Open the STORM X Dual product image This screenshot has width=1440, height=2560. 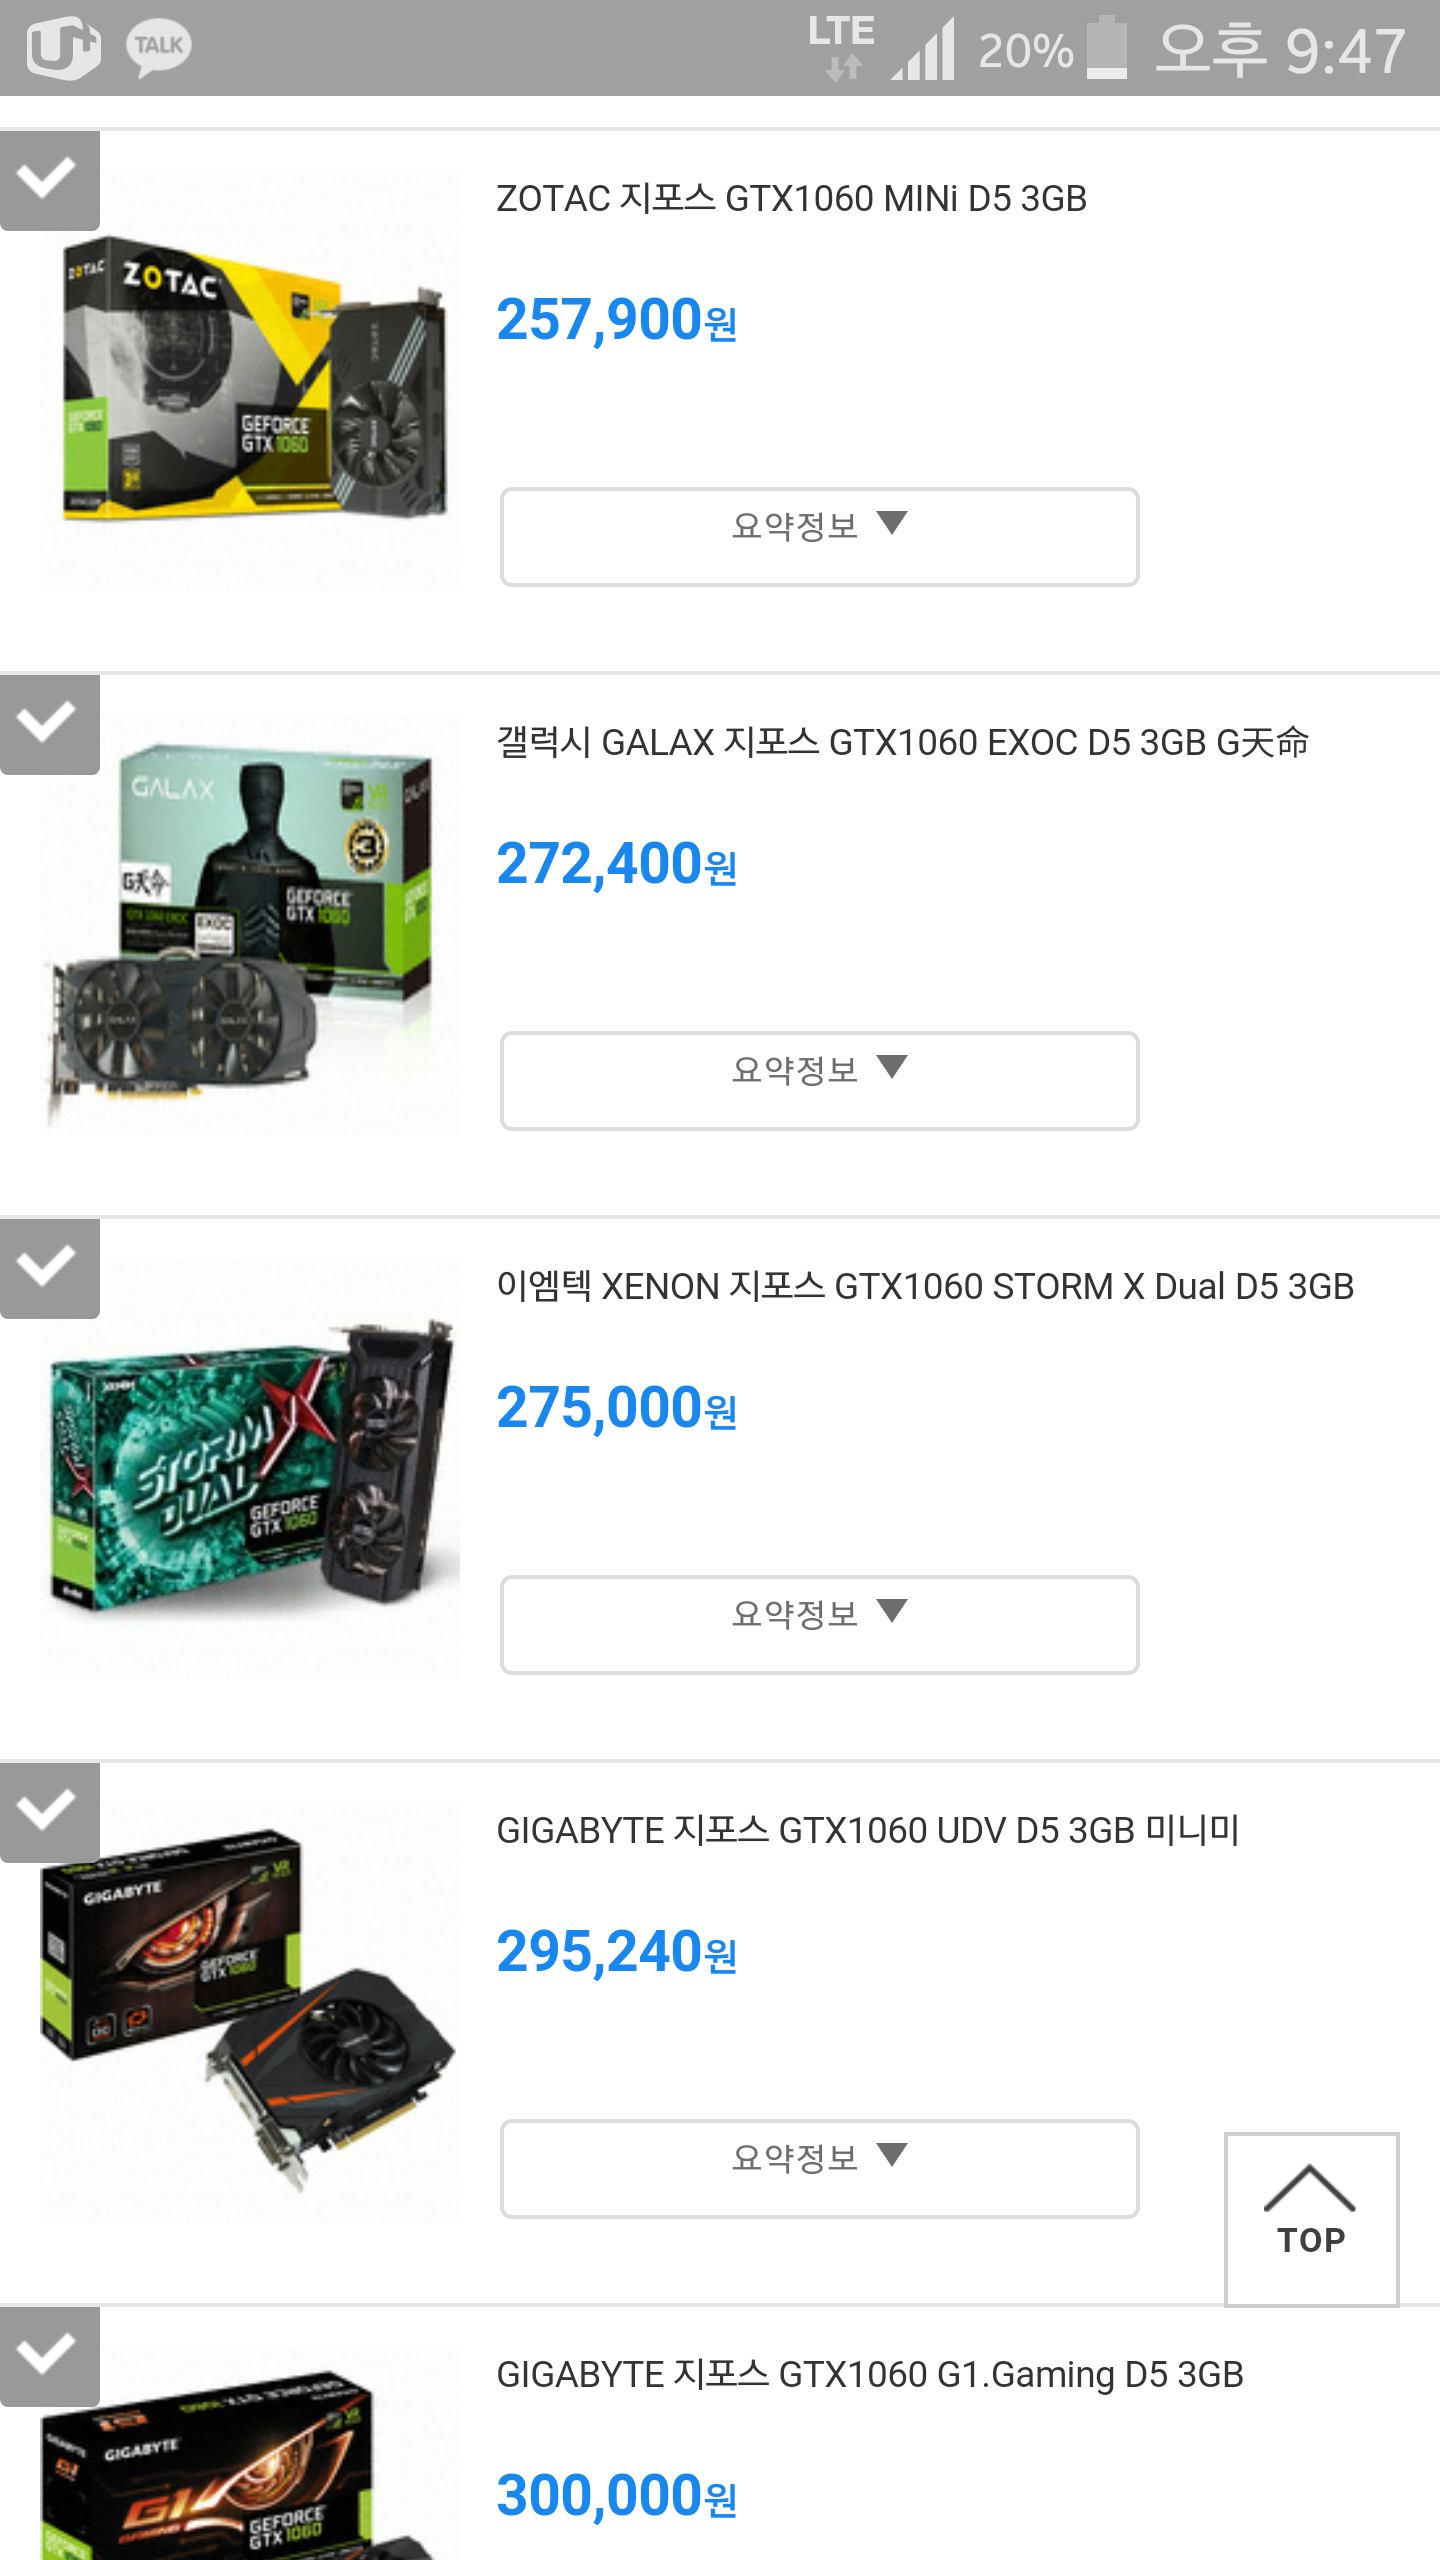(x=250, y=1468)
